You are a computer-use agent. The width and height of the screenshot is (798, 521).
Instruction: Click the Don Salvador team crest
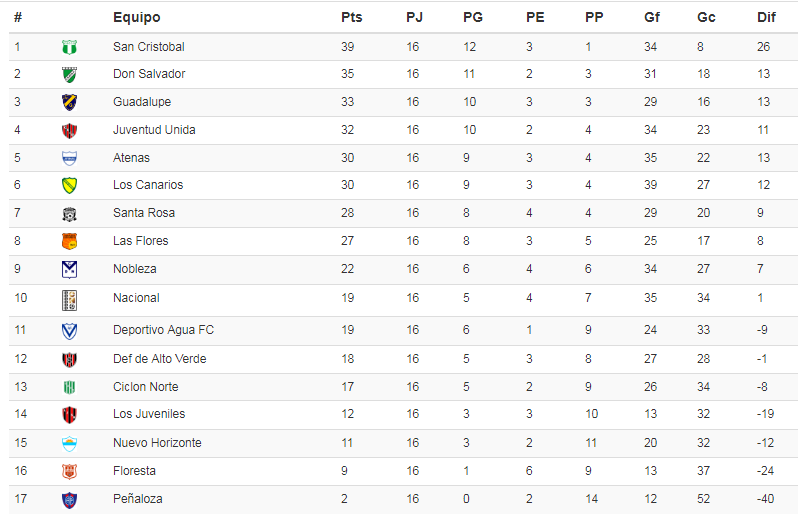tap(69, 75)
